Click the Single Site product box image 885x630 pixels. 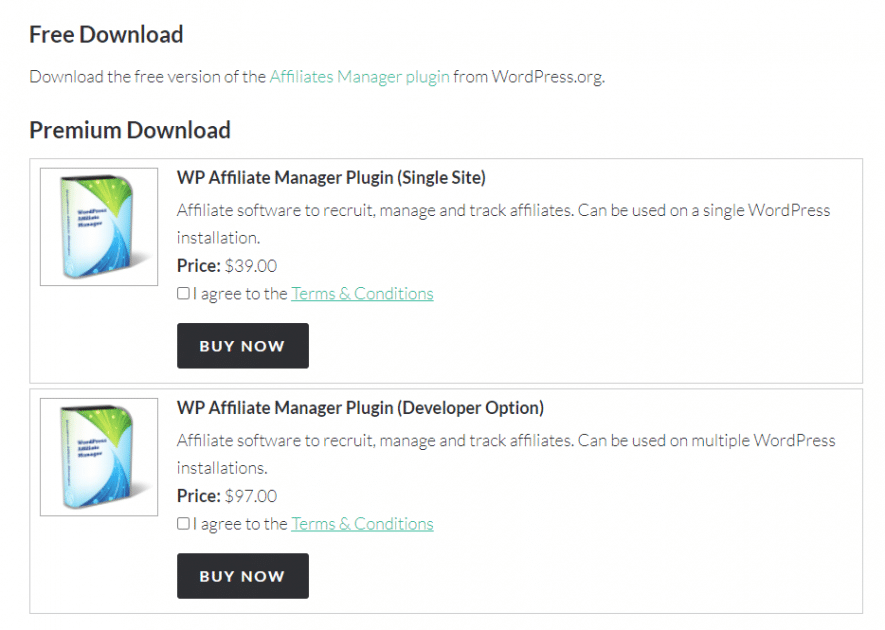(x=99, y=226)
